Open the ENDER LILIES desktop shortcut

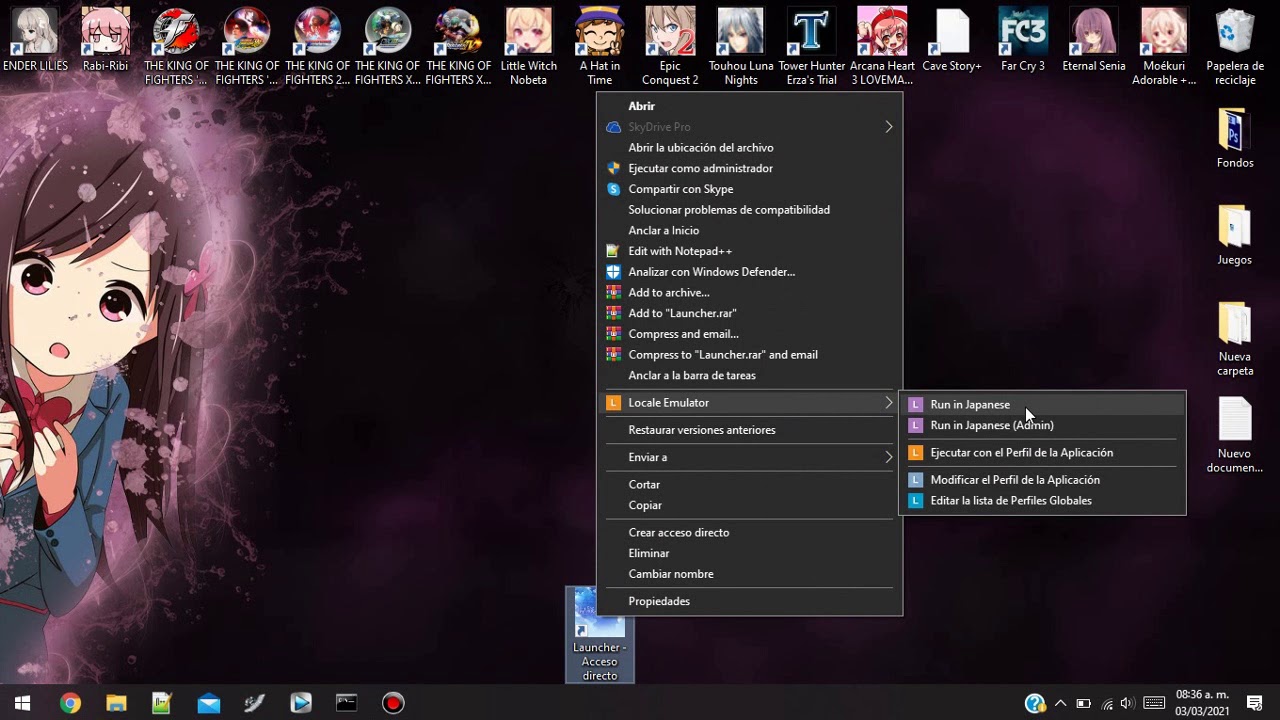(x=35, y=40)
